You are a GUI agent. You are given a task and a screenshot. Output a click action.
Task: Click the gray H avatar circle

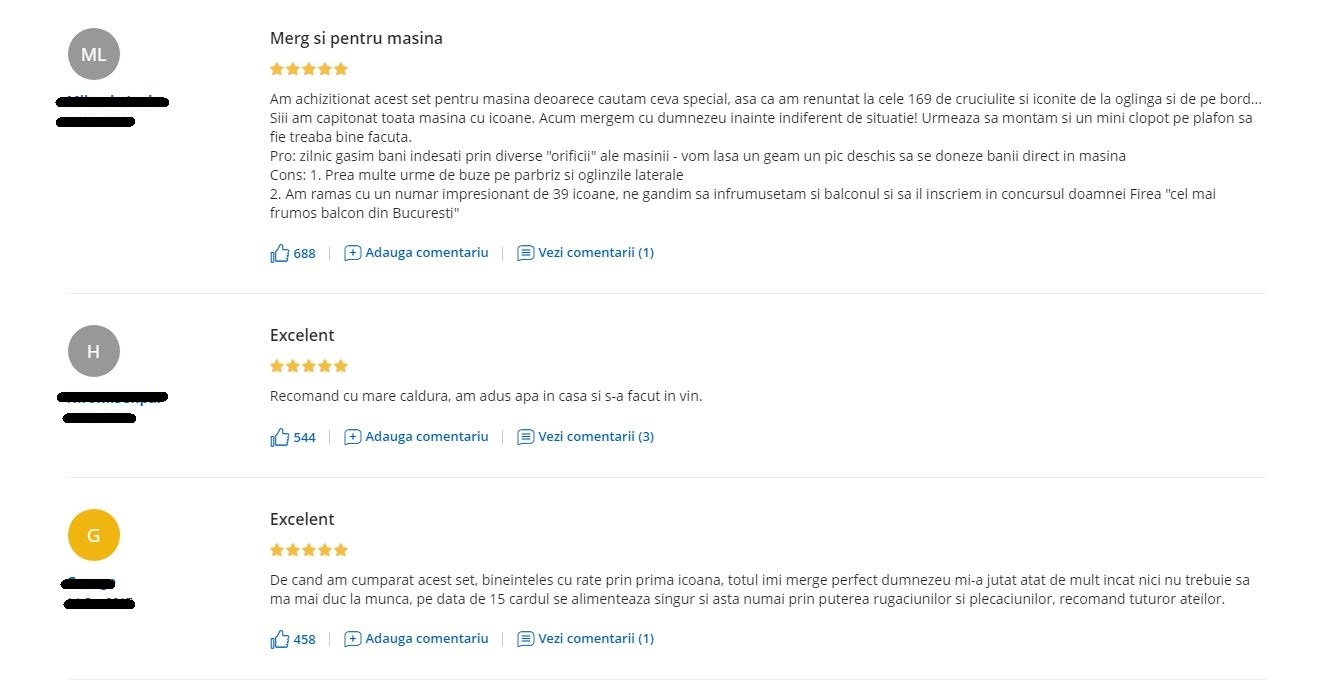pos(94,351)
